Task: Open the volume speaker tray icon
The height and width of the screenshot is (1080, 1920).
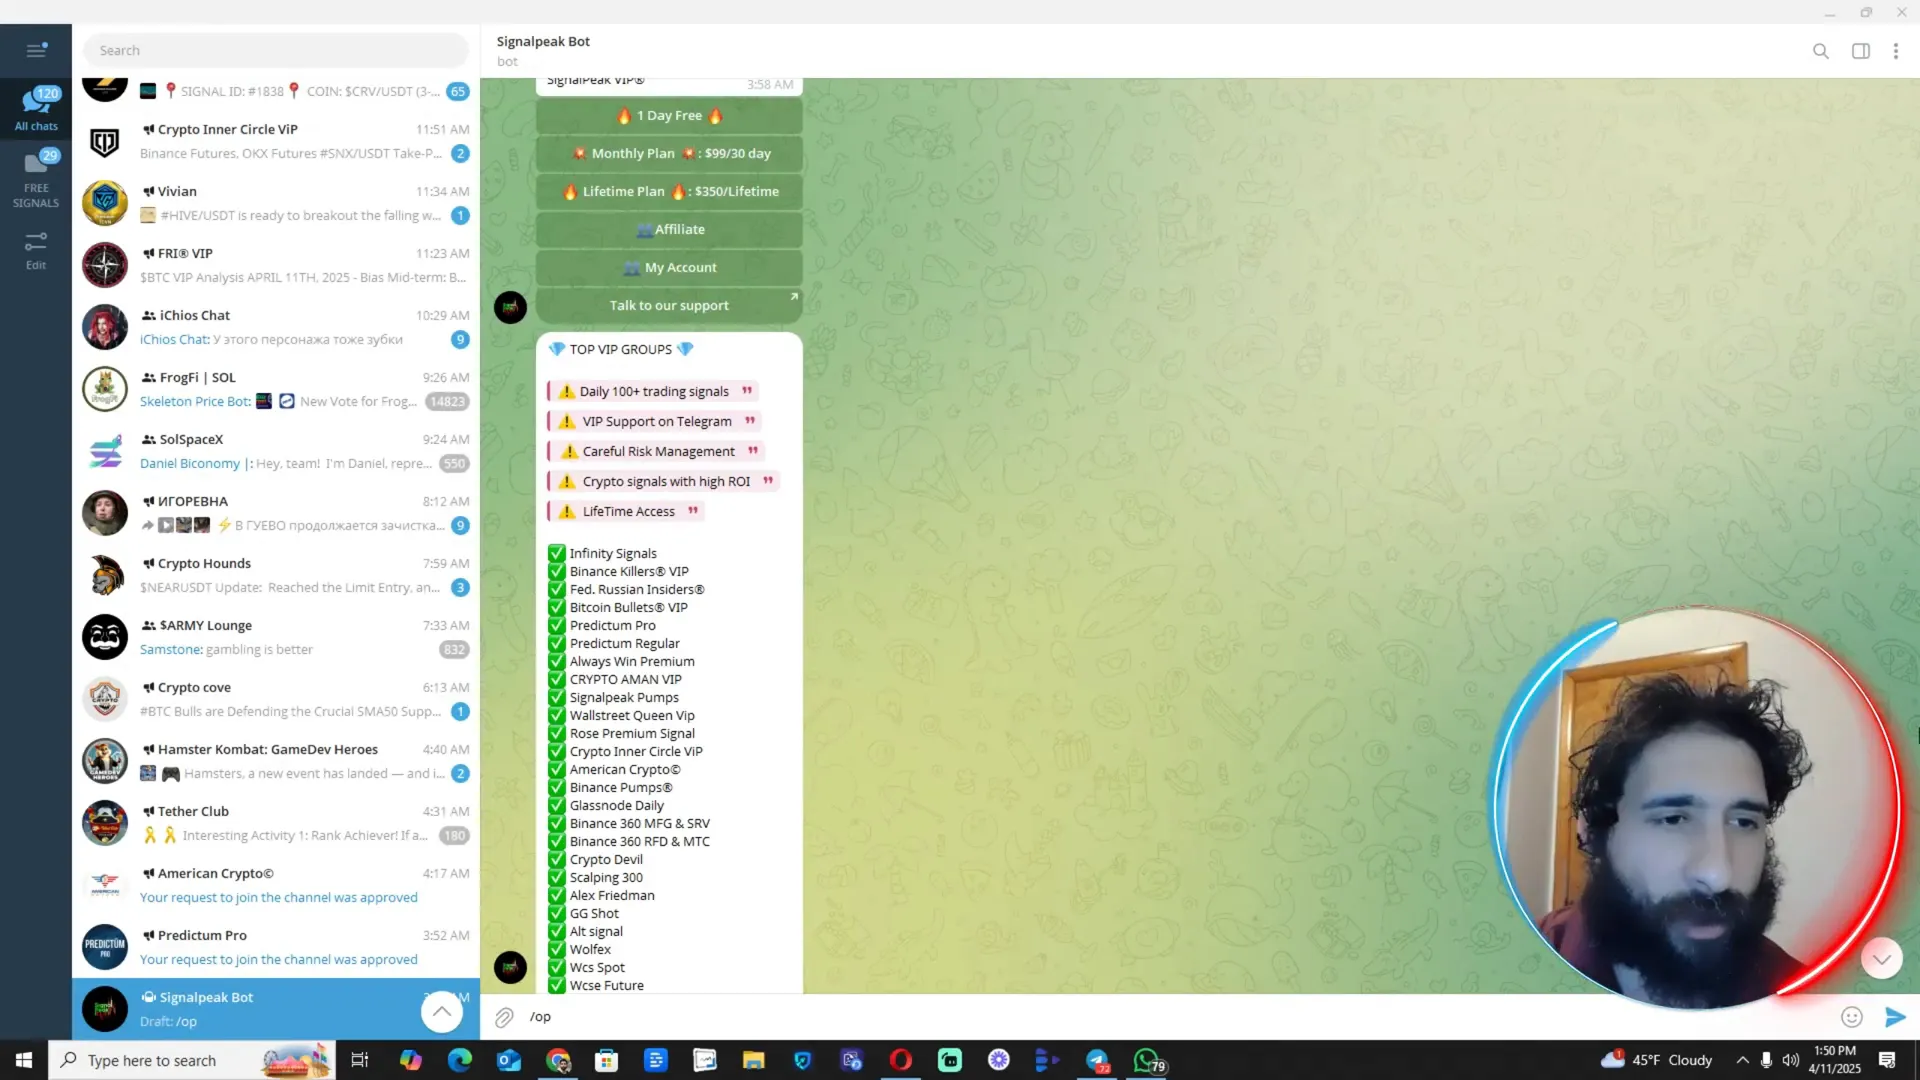Action: [1790, 1060]
